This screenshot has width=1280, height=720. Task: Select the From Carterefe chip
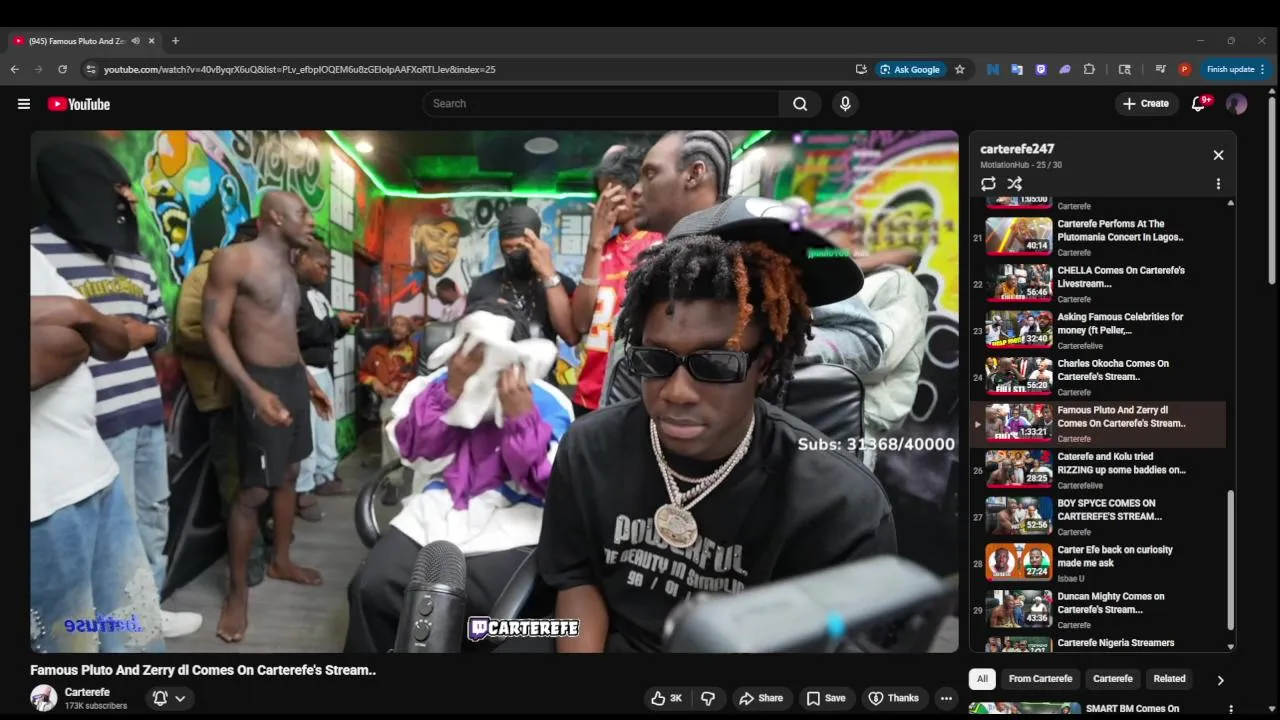1040,679
